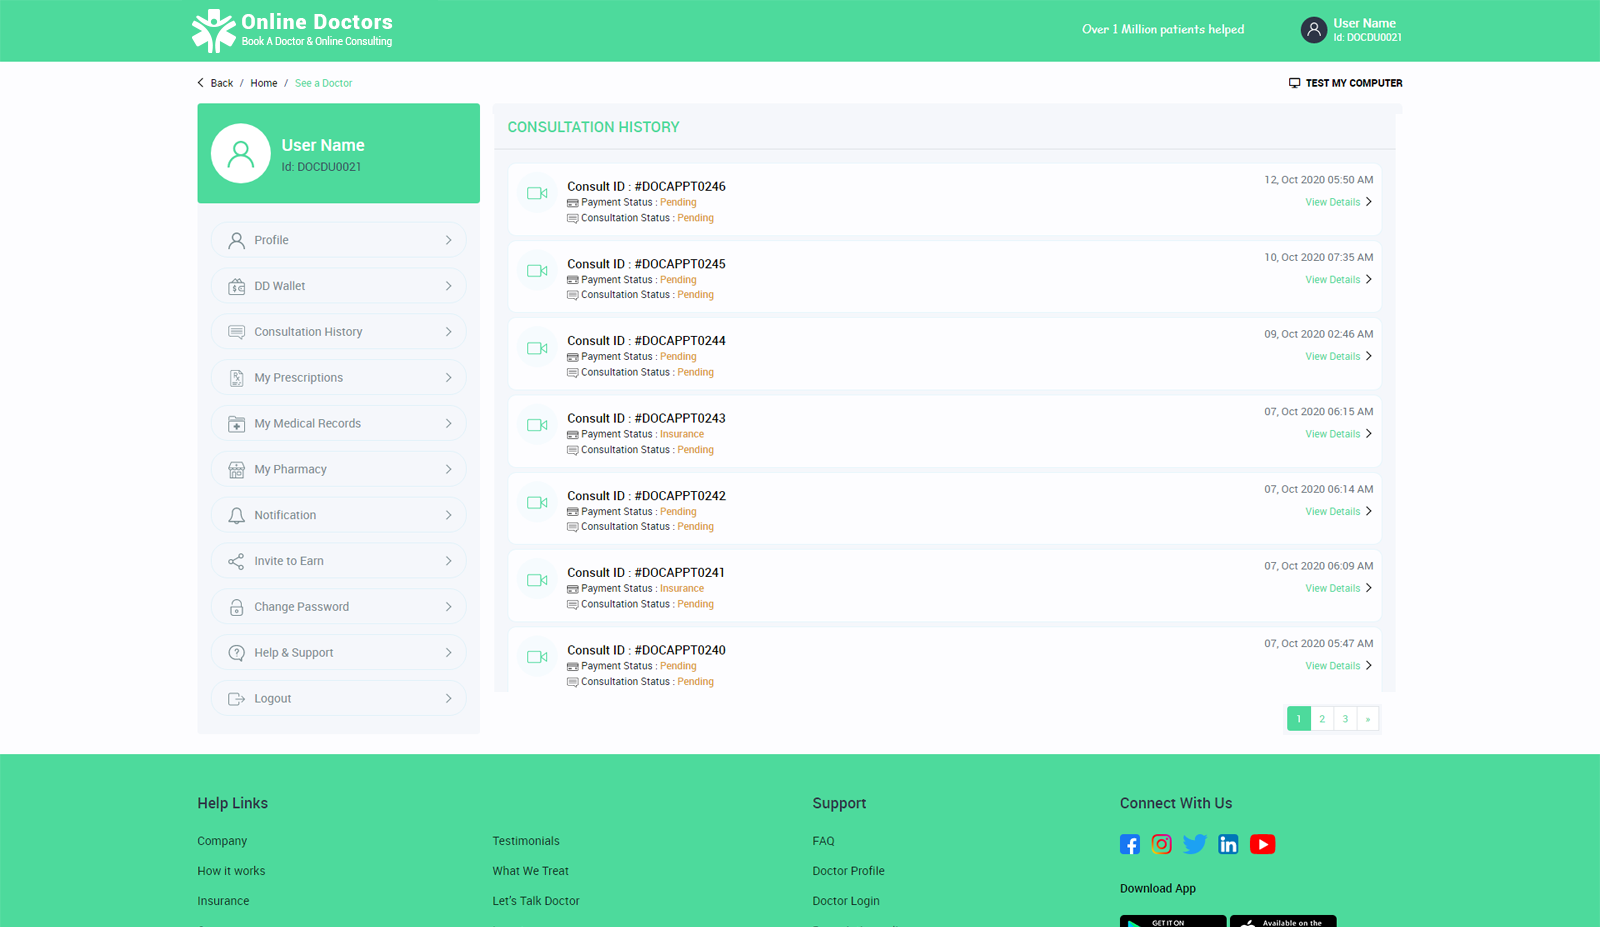View Details for consult #DOCAPPT0243
Screen dimensions: 1600x927
1338,434
